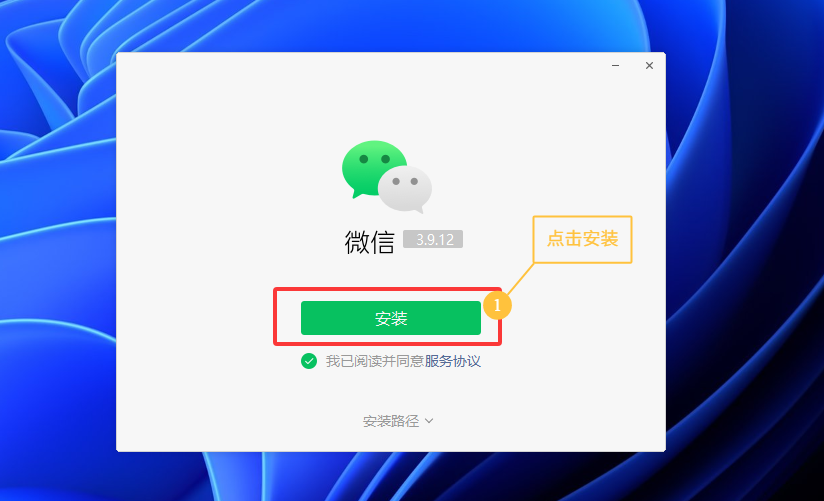
Task: Open the 服务协议 service agreement link
Action: (x=452, y=361)
